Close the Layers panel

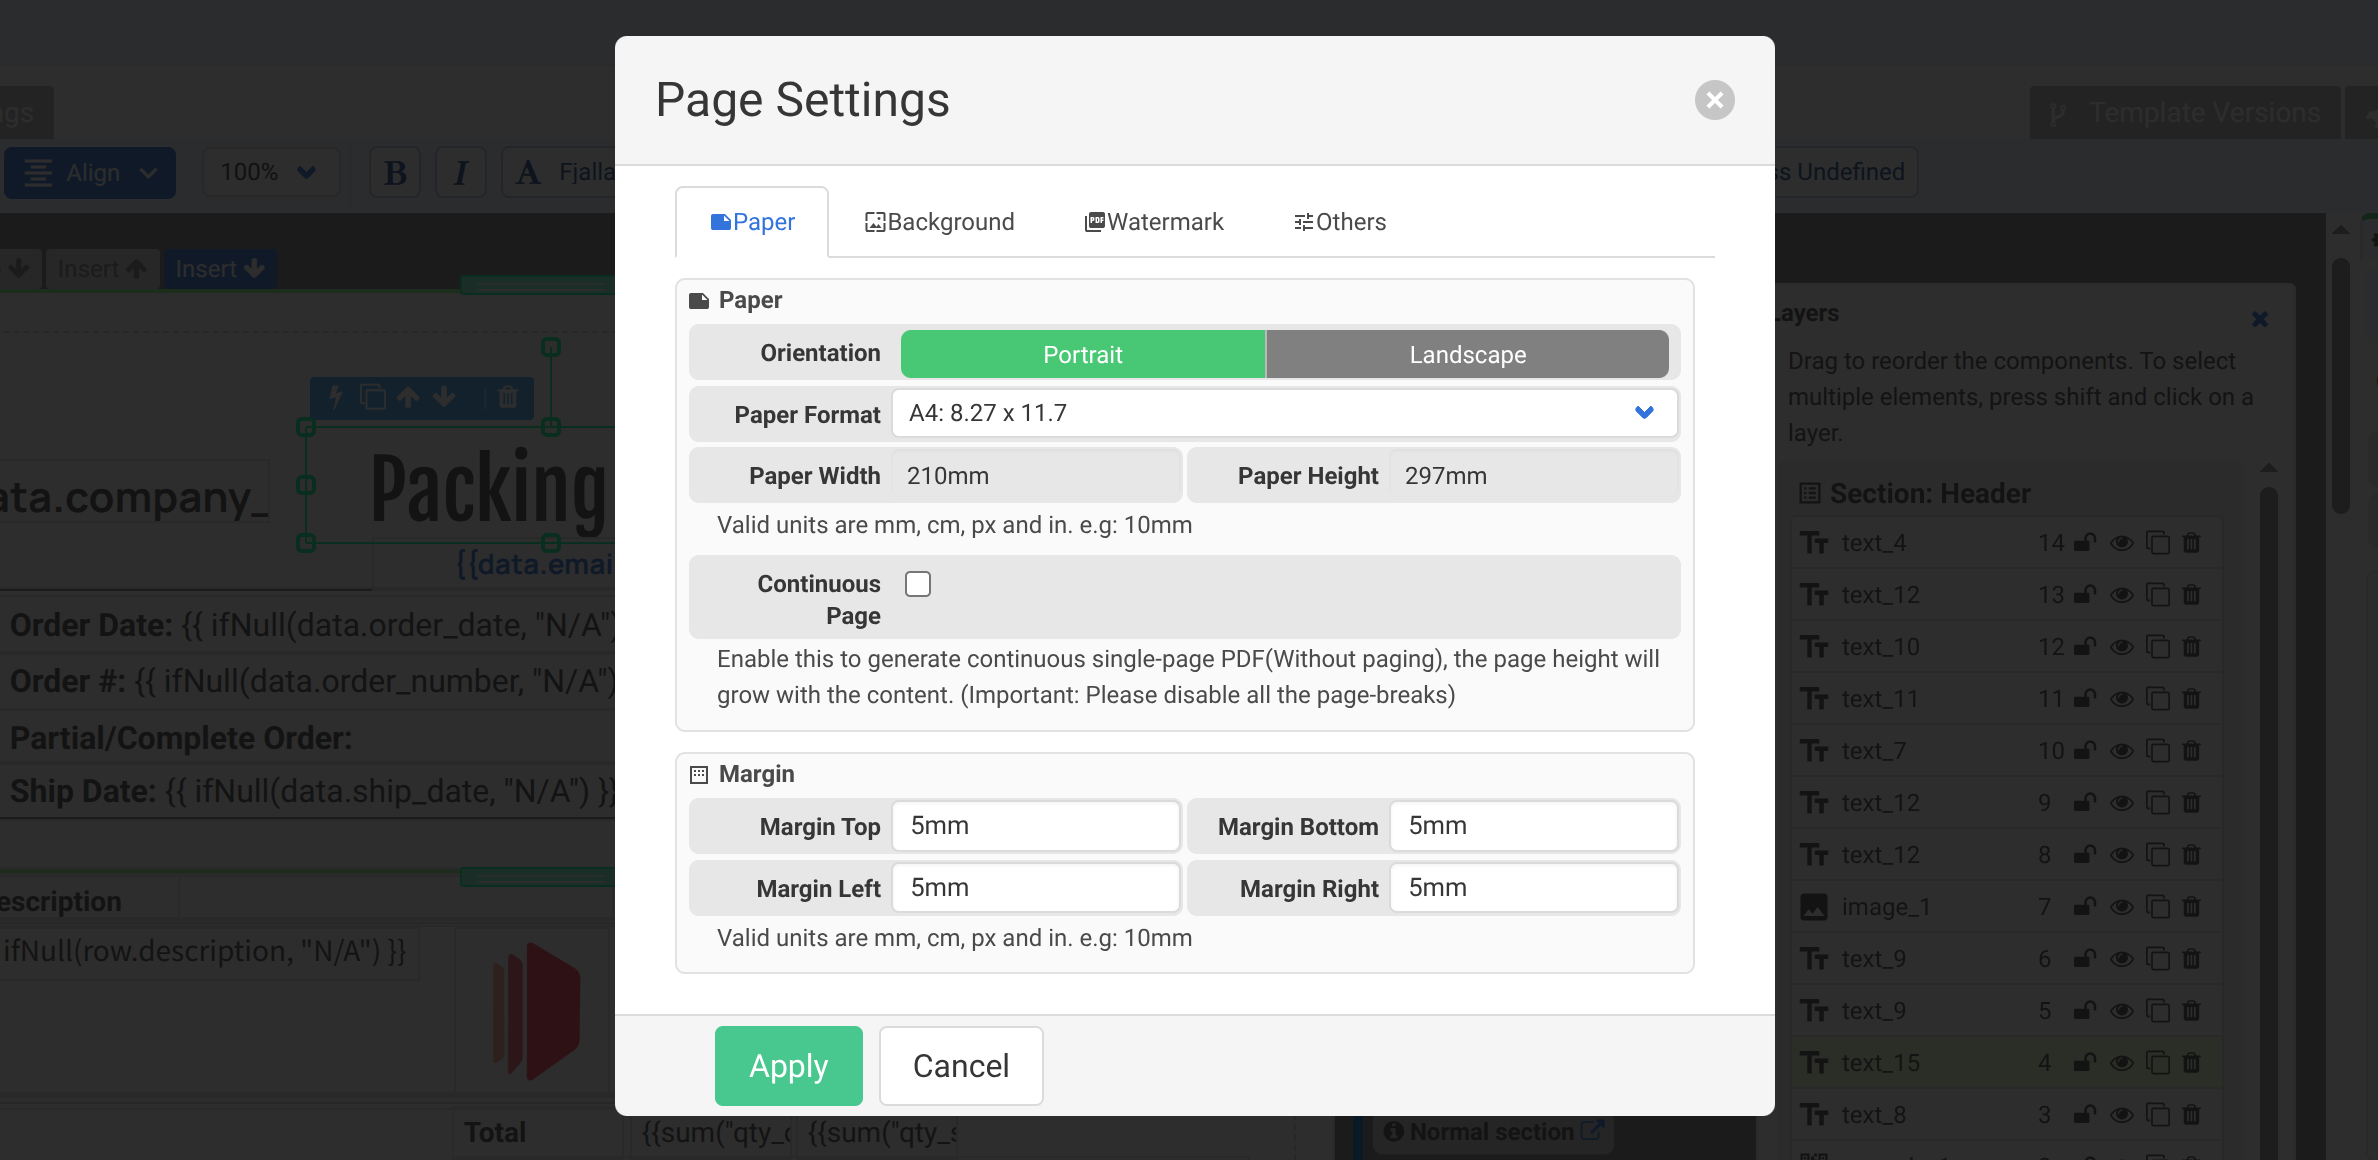pyautogui.click(x=2260, y=319)
